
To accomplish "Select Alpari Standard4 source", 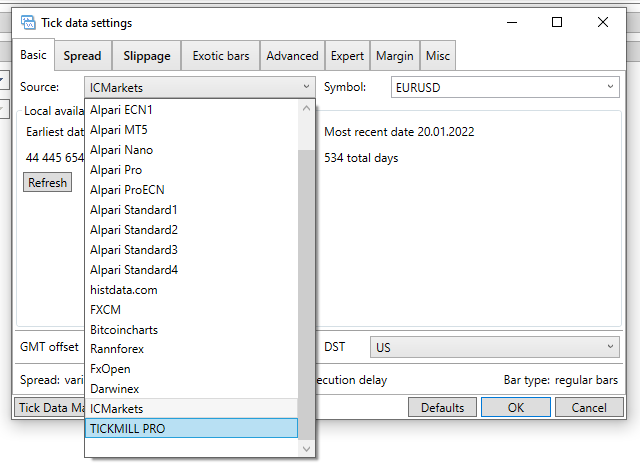I will click(x=191, y=270).
